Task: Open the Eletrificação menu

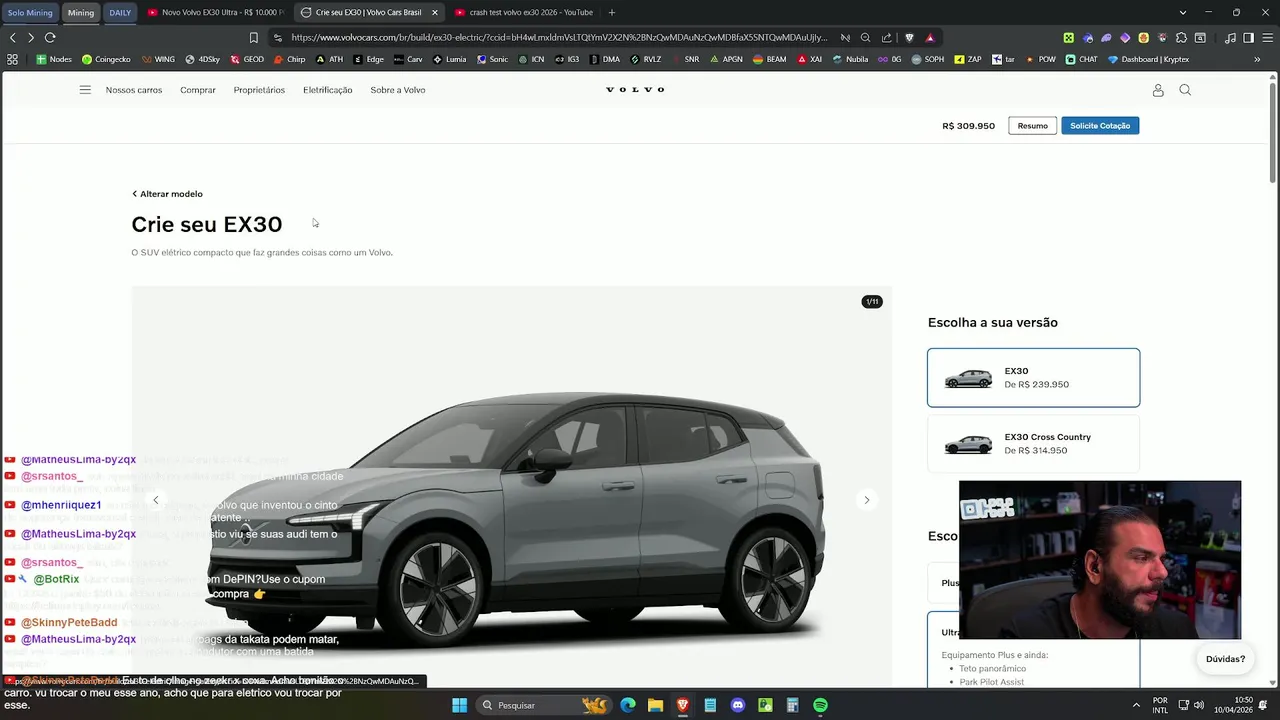Action: (328, 90)
